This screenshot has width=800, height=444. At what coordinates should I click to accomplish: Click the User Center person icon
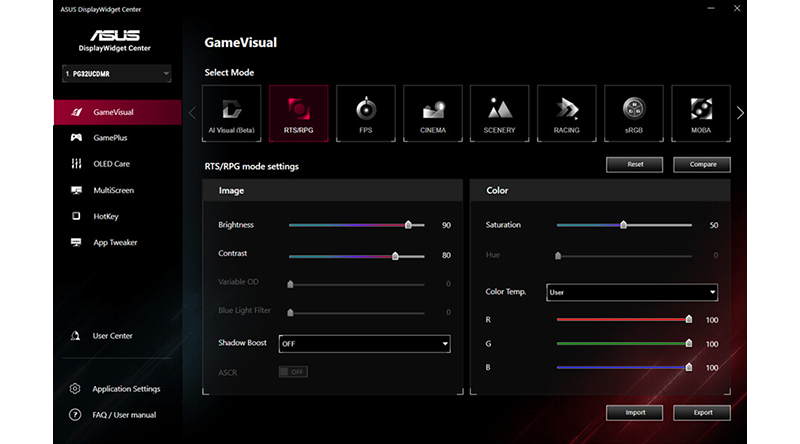75,335
